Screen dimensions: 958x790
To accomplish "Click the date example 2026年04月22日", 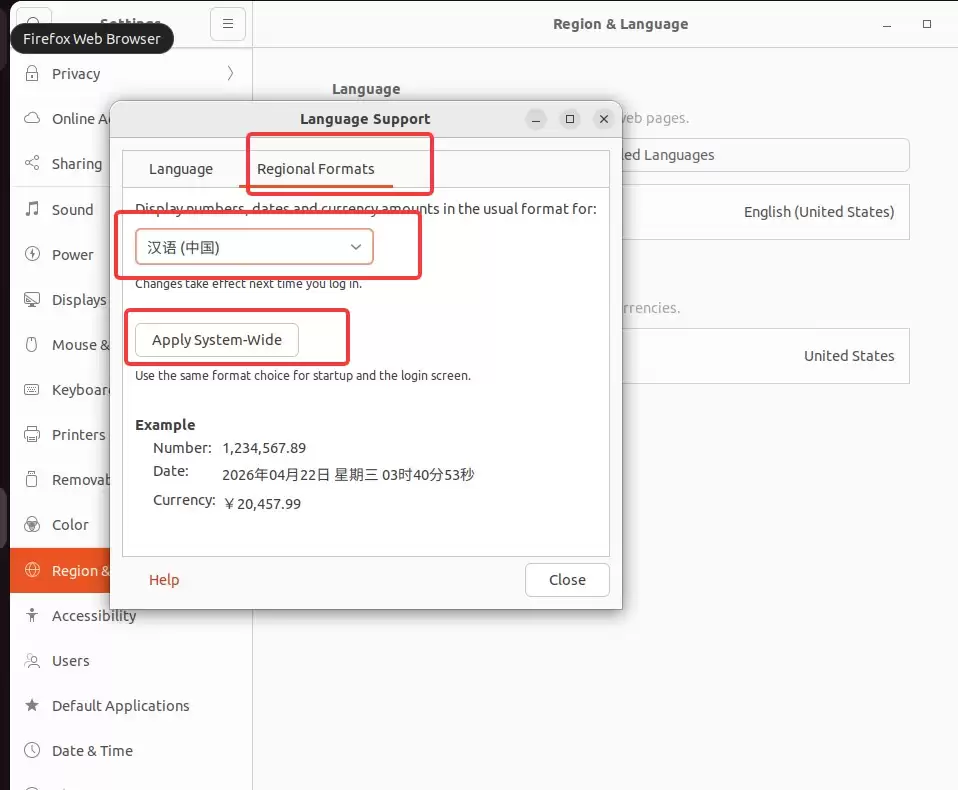I will coord(276,475).
